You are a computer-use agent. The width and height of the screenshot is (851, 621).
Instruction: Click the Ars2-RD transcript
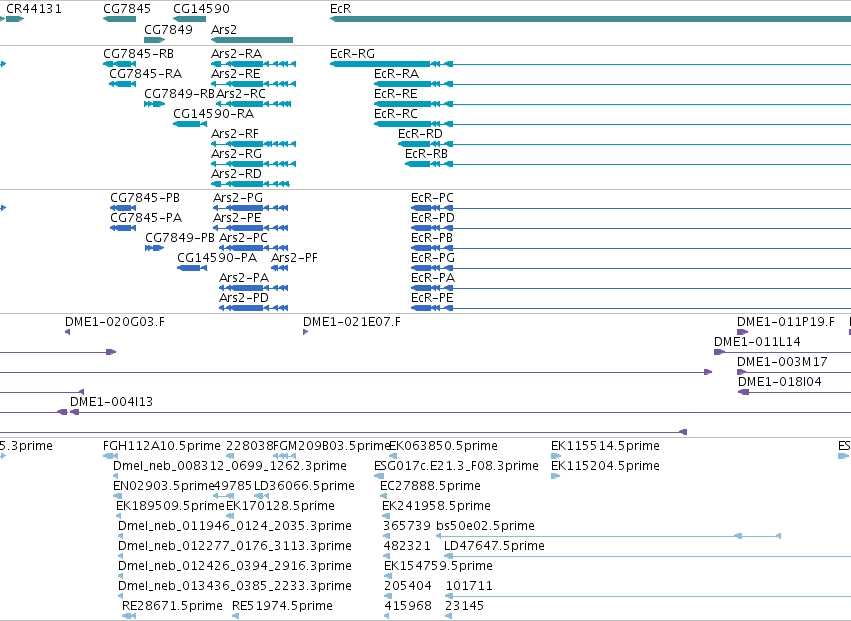[x=236, y=174]
